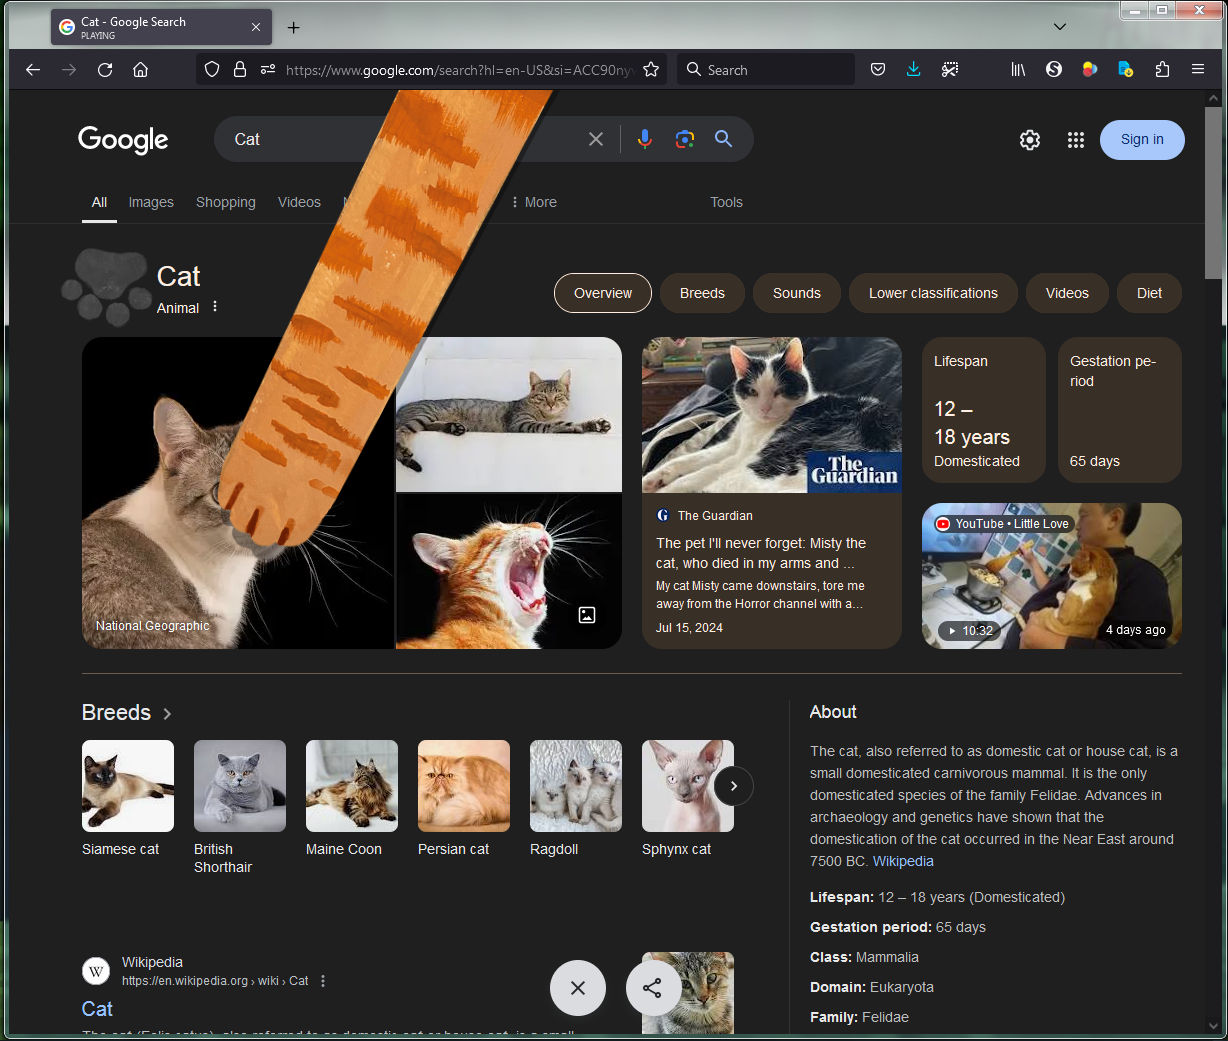1228x1041 pixels.
Task: Switch to the Shopping results tab
Action: click(226, 202)
